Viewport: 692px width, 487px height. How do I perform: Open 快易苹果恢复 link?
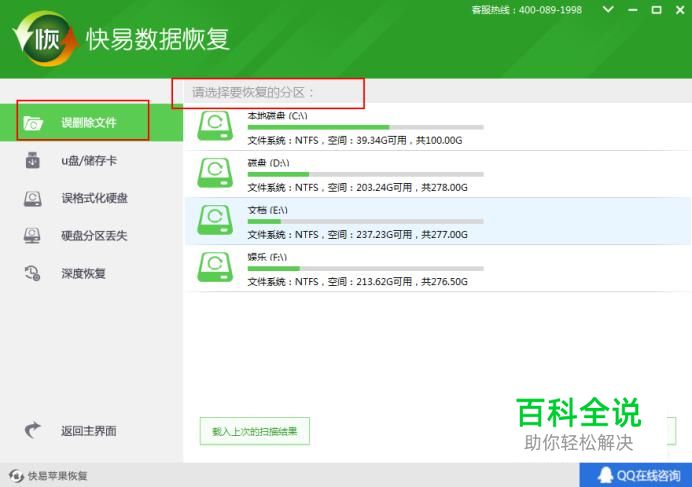(57, 476)
